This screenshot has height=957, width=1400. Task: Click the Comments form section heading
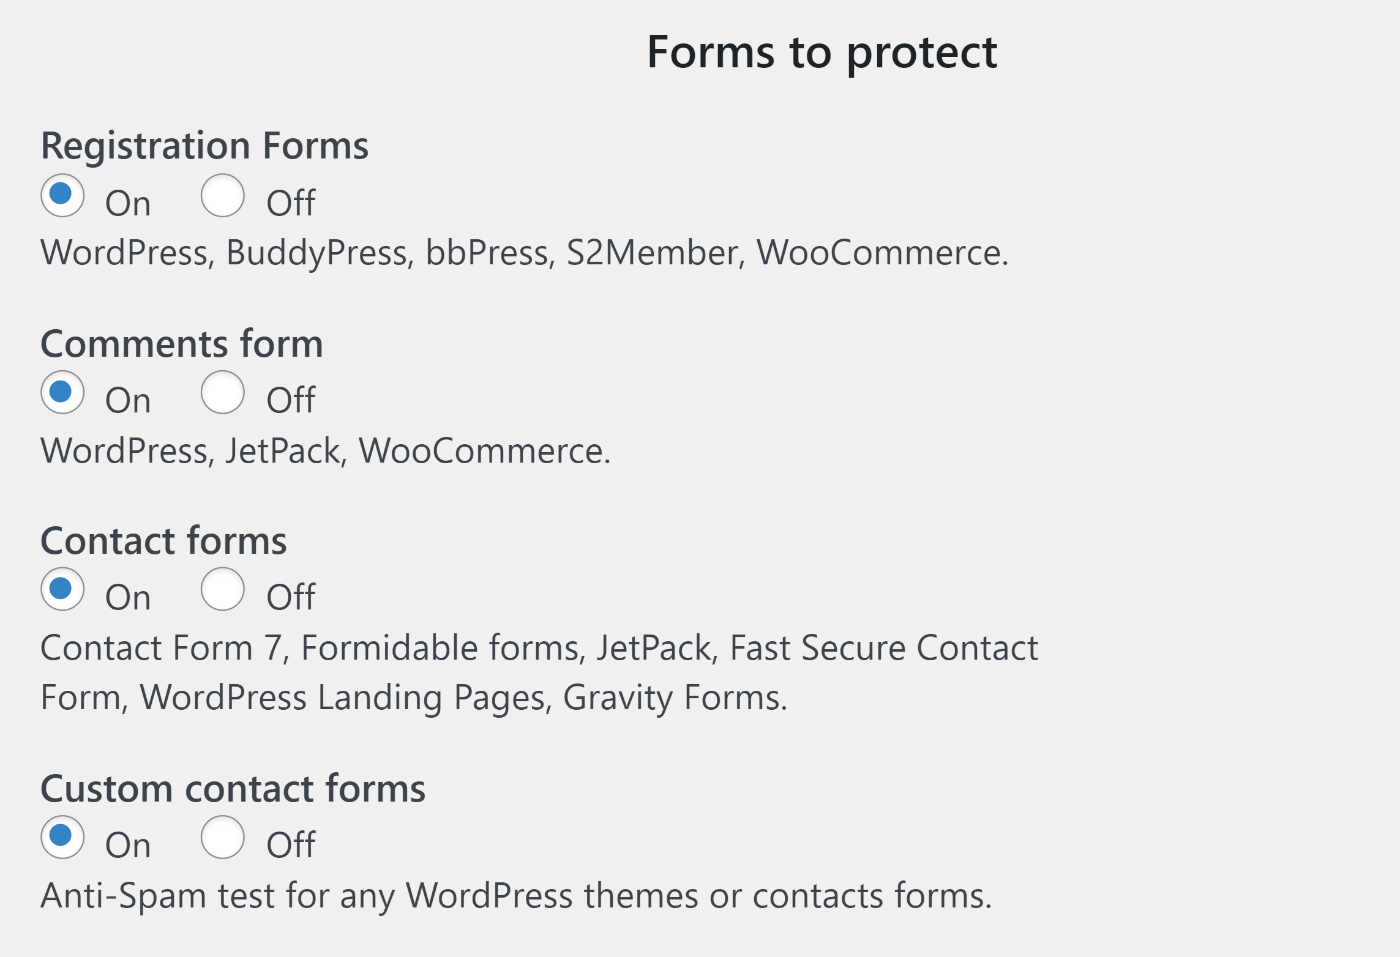pos(181,343)
